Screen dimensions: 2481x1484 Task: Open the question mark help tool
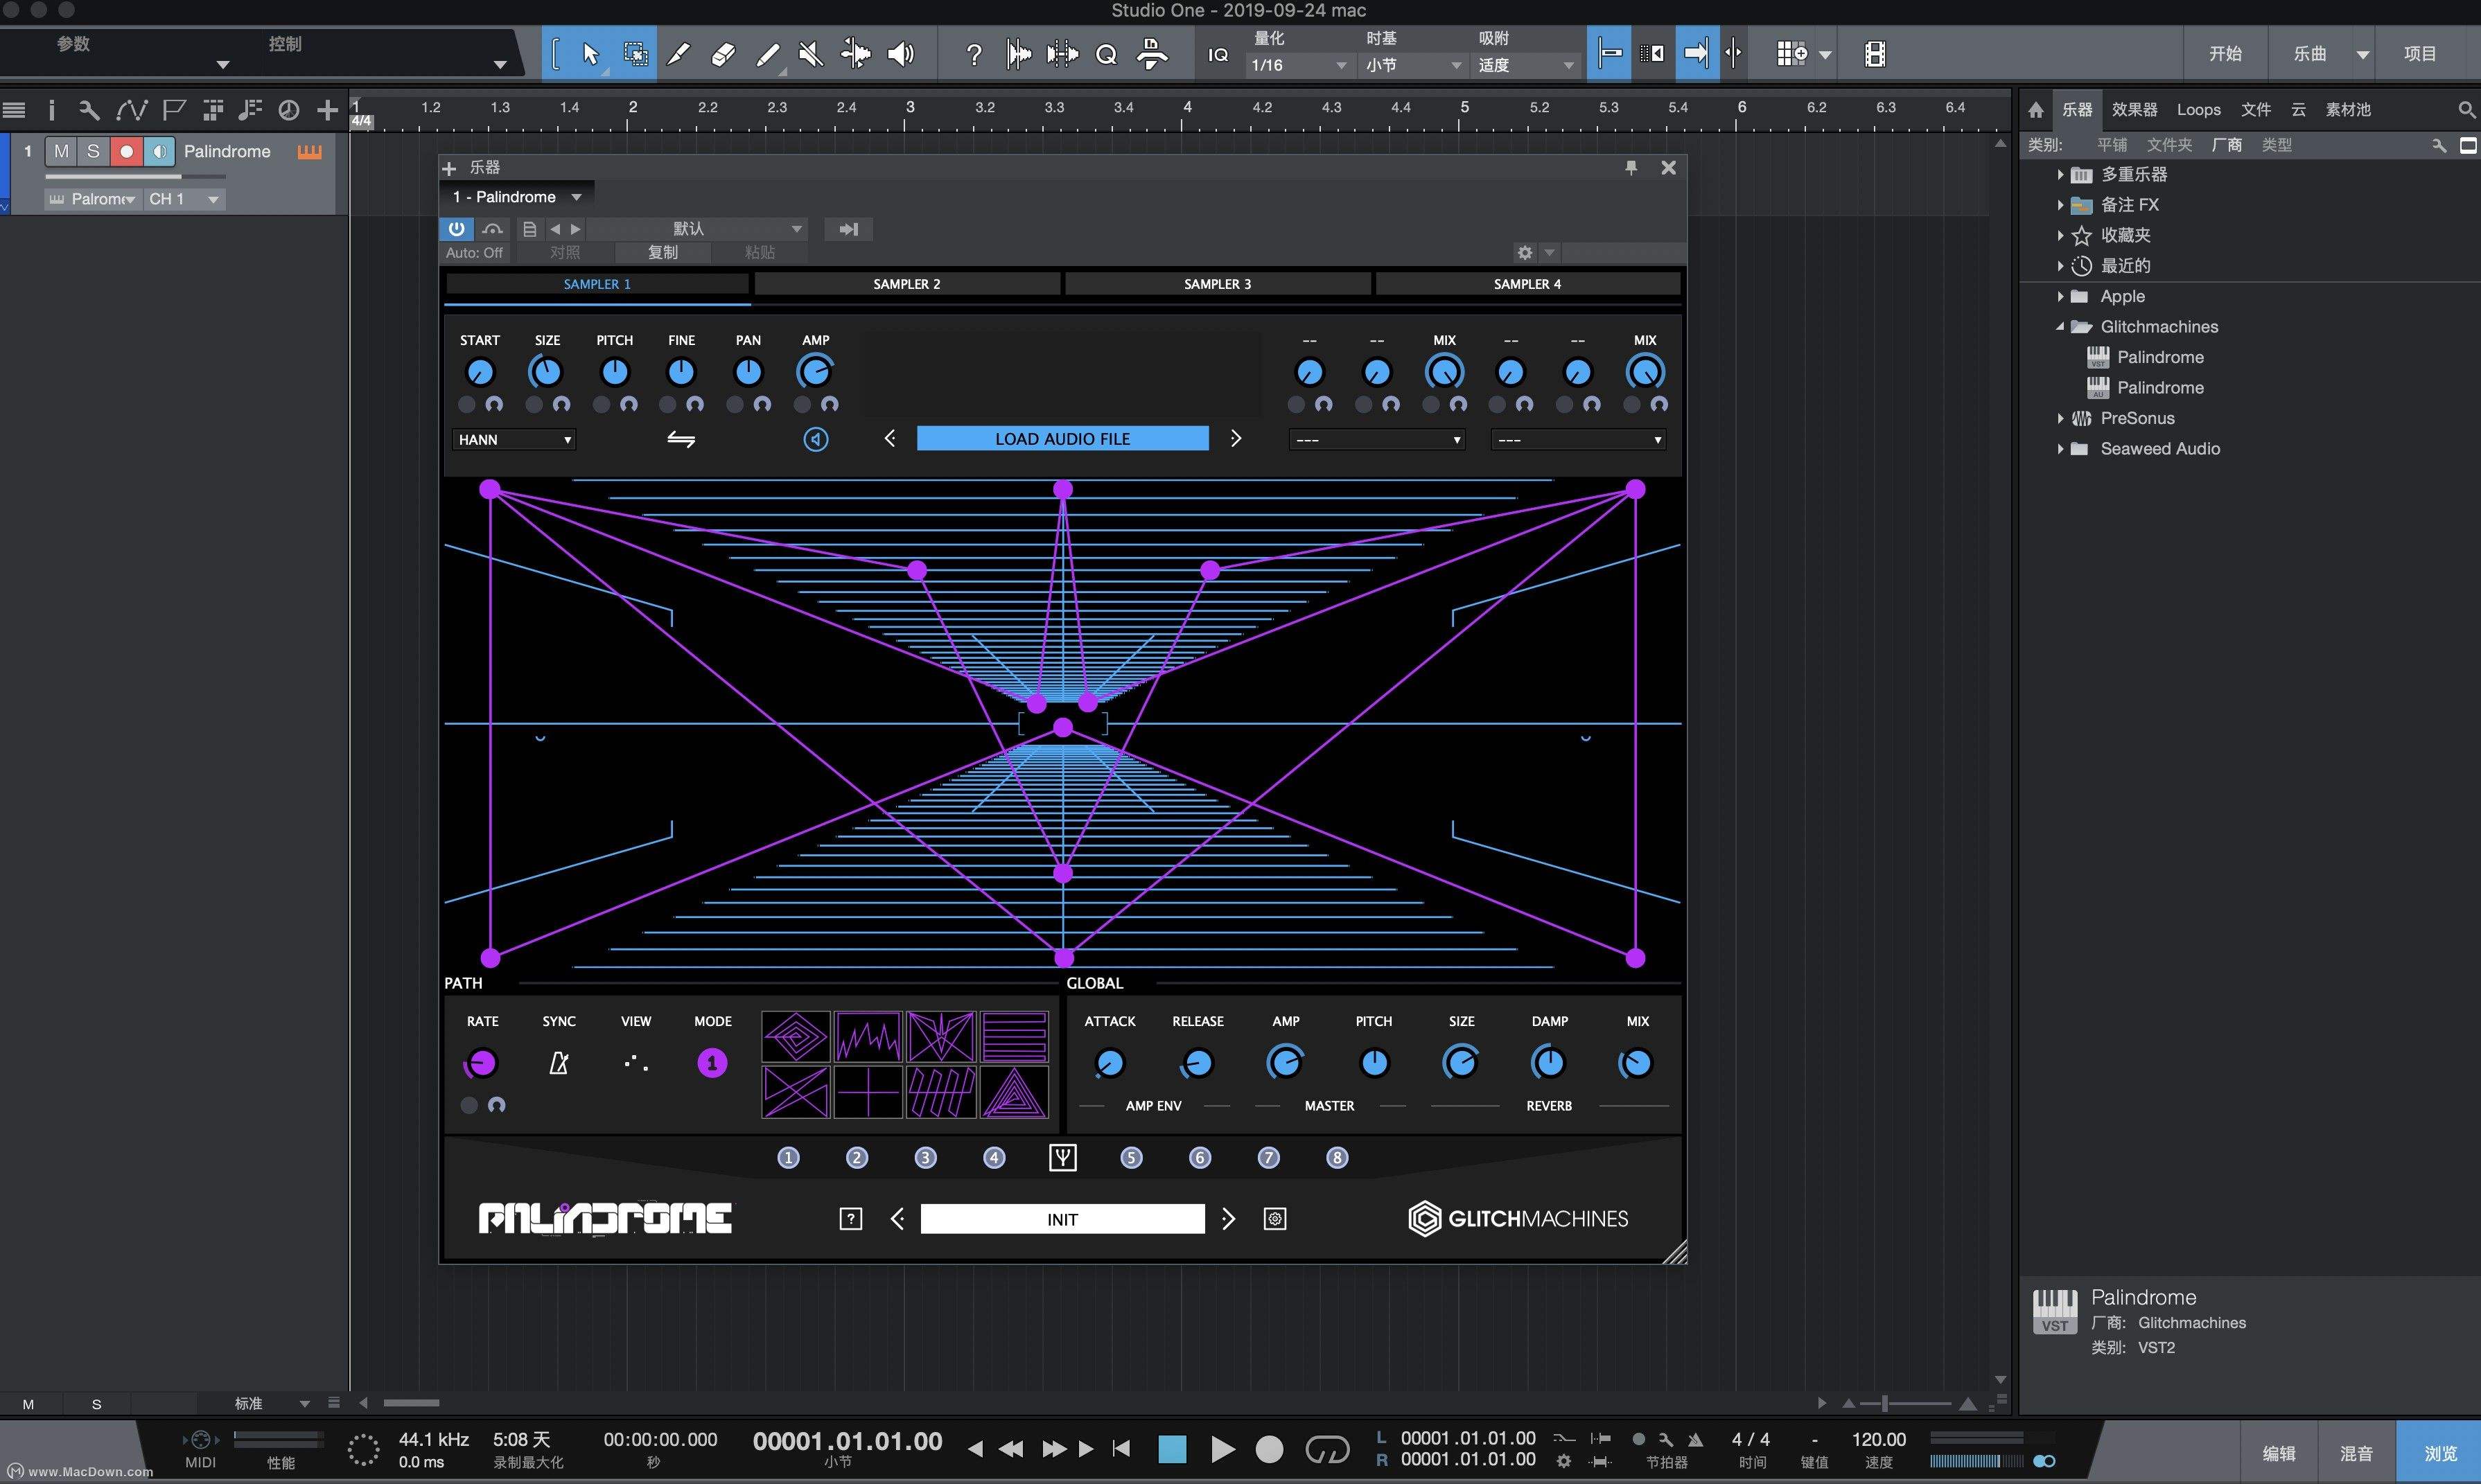click(973, 54)
